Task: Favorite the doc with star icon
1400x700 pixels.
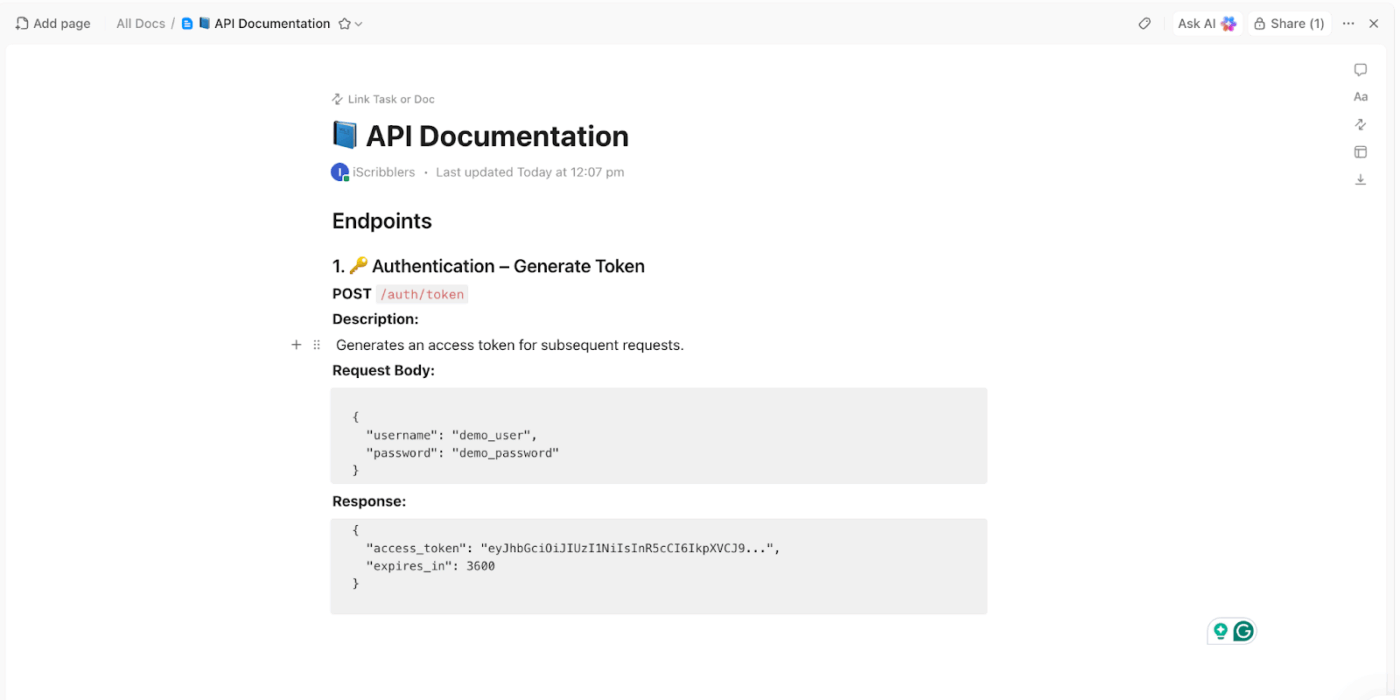Action: point(344,24)
